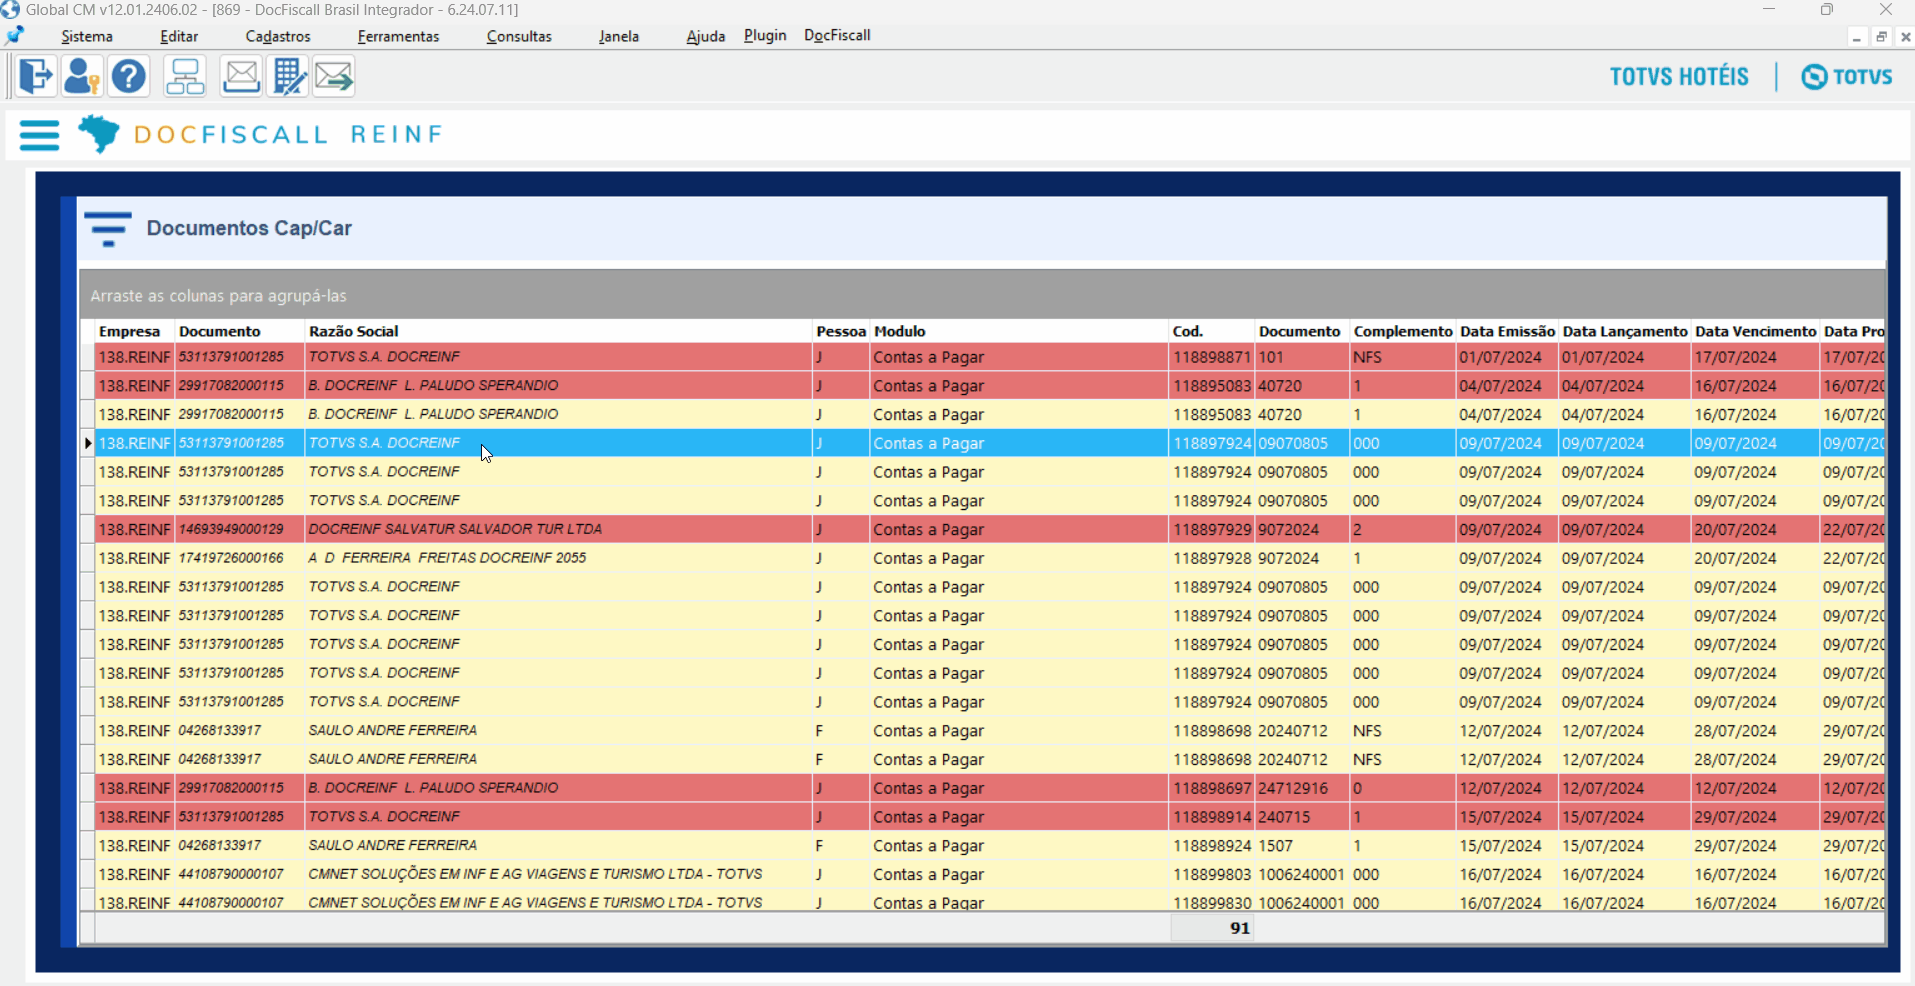Click Complemento value 0 in 24712916 row
This screenshot has width=1915, height=986.
pyautogui.click(x=1403, y=788)
